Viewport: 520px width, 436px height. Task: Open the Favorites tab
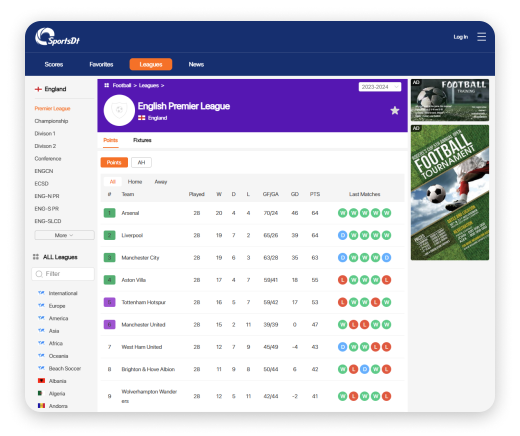tap(101, 64)
